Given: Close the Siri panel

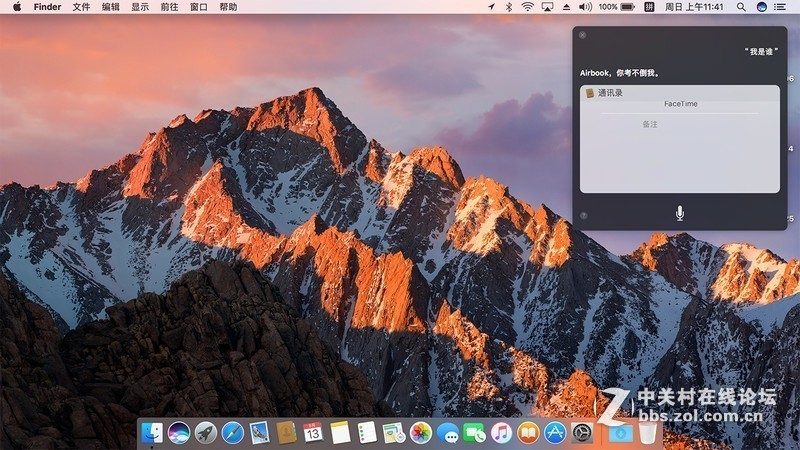Looking at the screenshot, I should pyautogui.click(x=583, y=35).
